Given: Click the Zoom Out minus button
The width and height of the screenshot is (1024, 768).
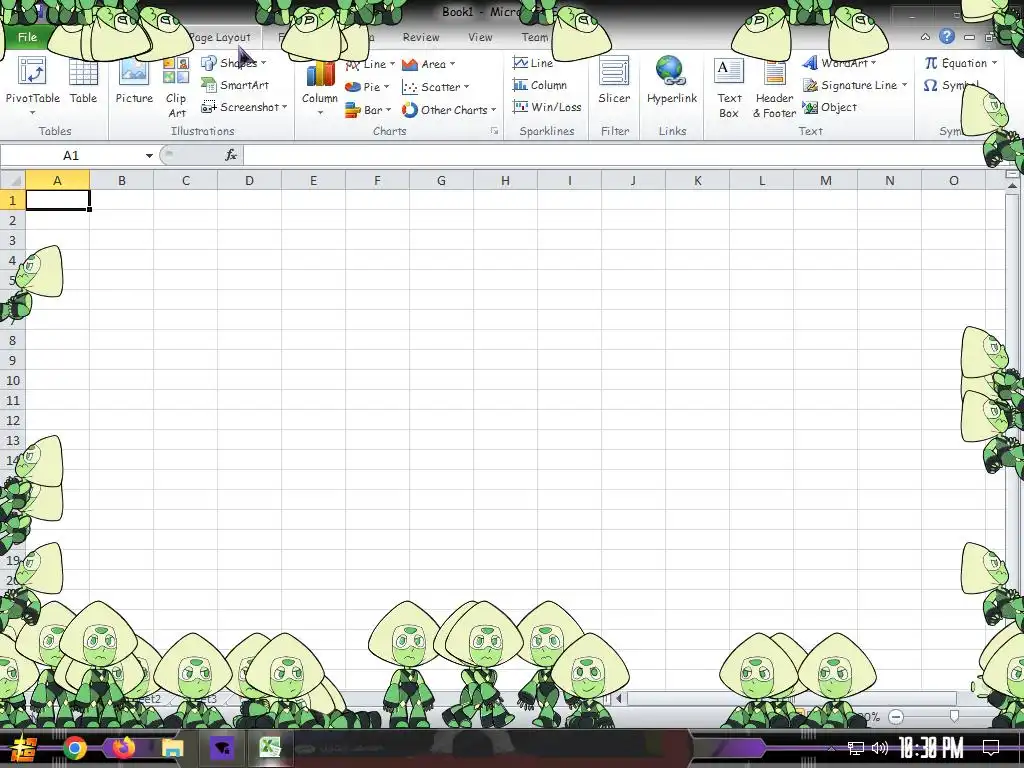Looking at the screenshot, I should (x=896, y=717).
